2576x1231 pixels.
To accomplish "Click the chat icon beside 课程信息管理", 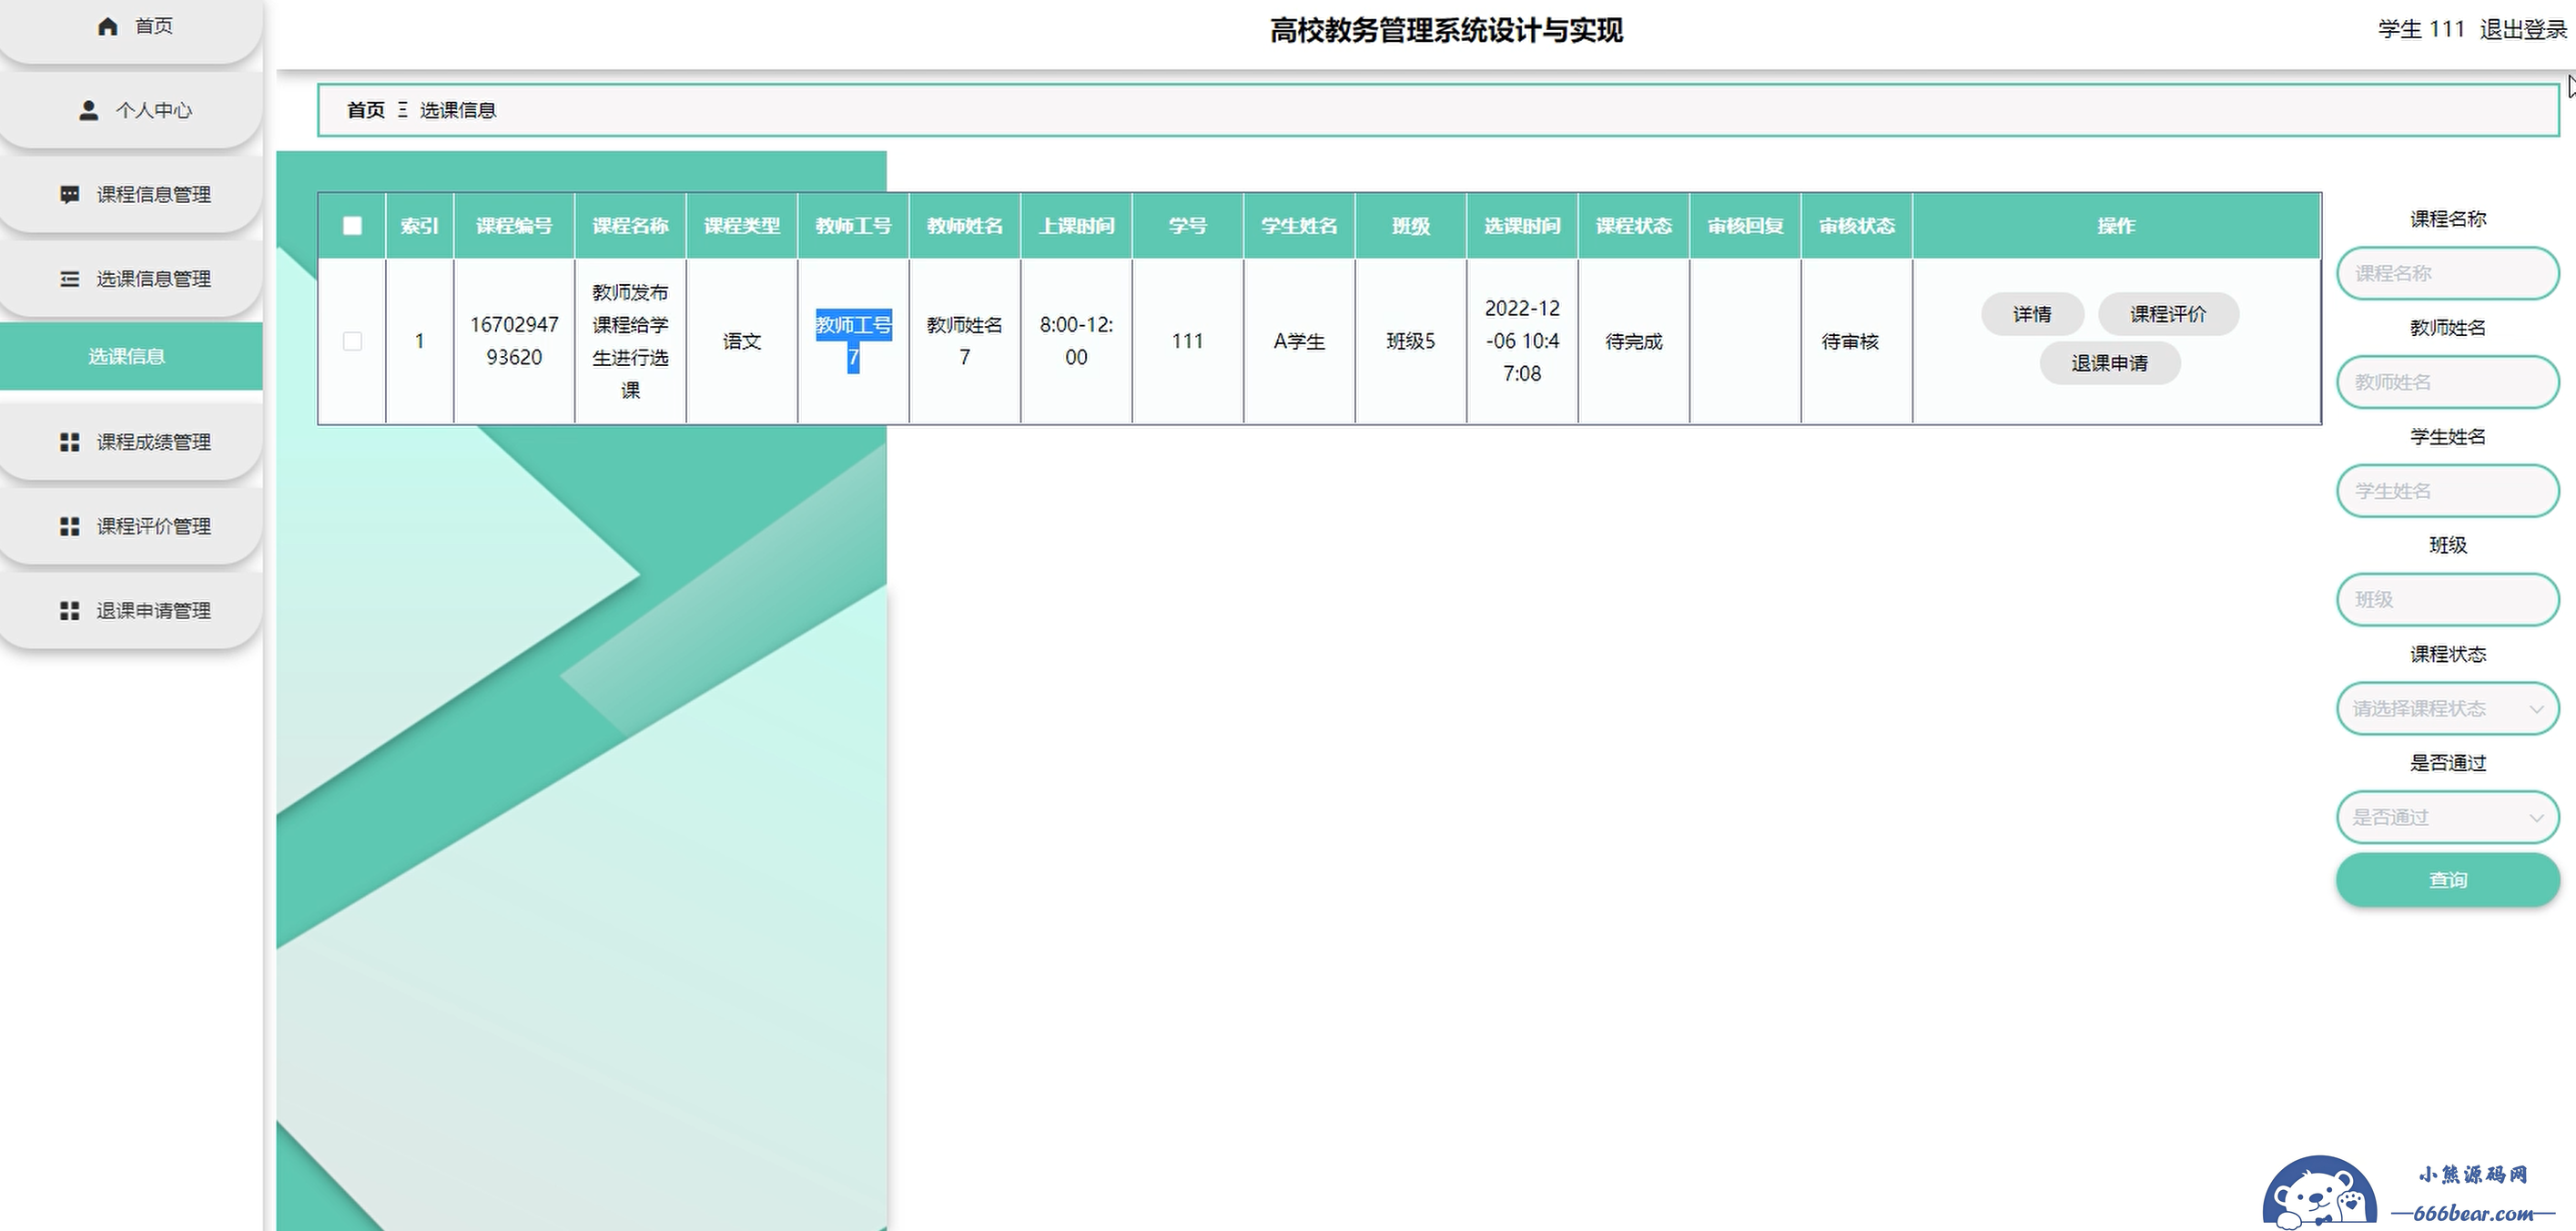I will point(69,194).
